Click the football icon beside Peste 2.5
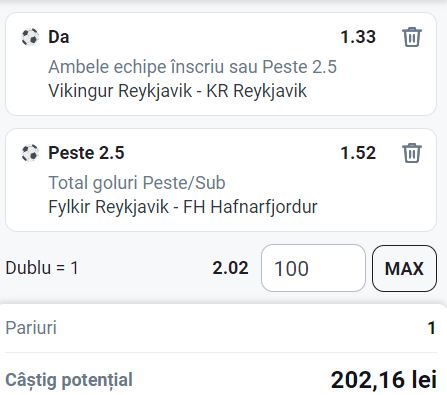447x395 pixels. click(x=30, y=153)
